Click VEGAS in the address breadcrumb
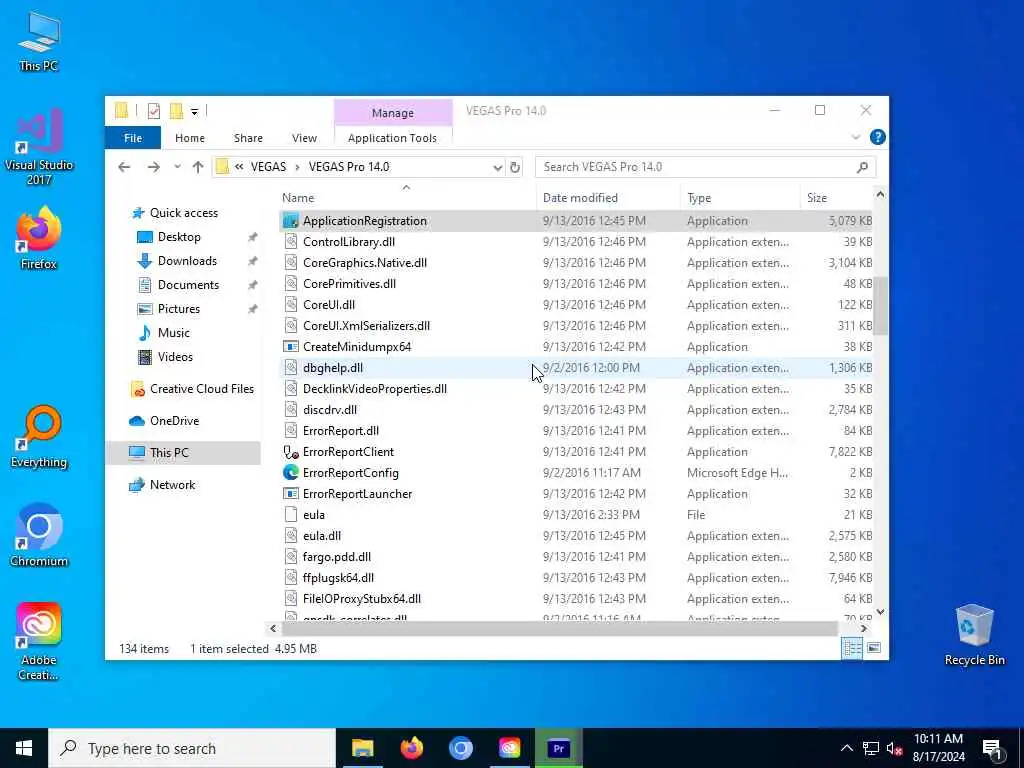The width and height of the screenshot is (1024, 768). pyautogui.click(x=268, y=167)
